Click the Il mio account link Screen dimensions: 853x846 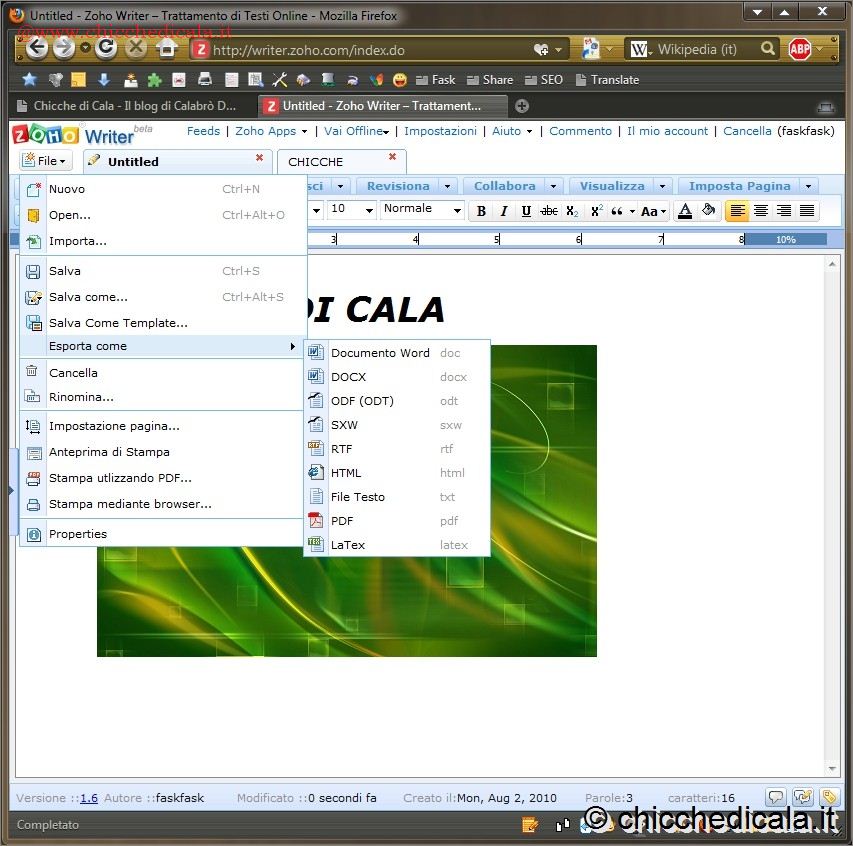667,131
